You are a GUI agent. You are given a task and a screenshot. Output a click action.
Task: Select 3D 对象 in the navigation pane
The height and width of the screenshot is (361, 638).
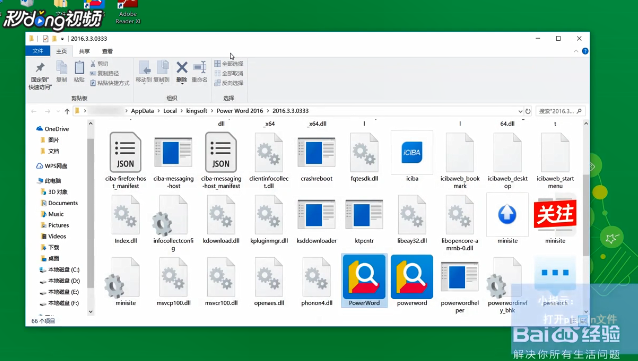tap(54, 192)
